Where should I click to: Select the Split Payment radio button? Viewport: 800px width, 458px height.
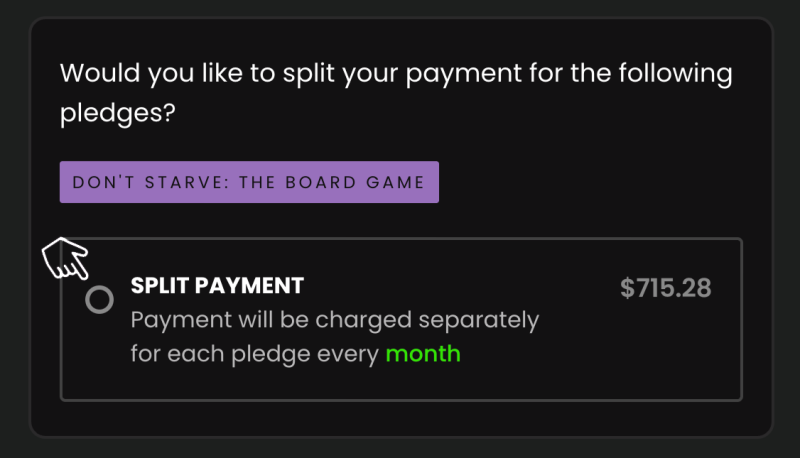point(99,300)
